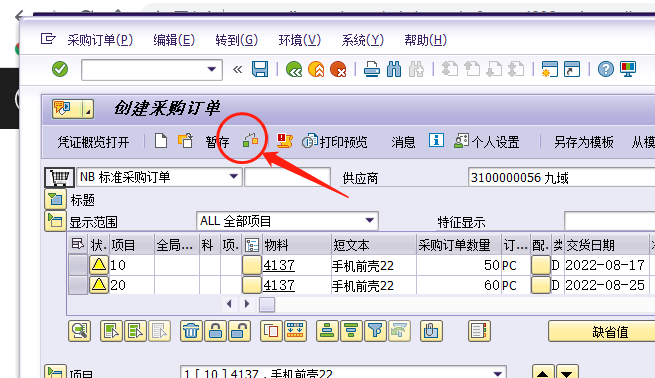Open the 转到(G) menu
This screenshot has height=378, width=655.
tap(236, 40)
